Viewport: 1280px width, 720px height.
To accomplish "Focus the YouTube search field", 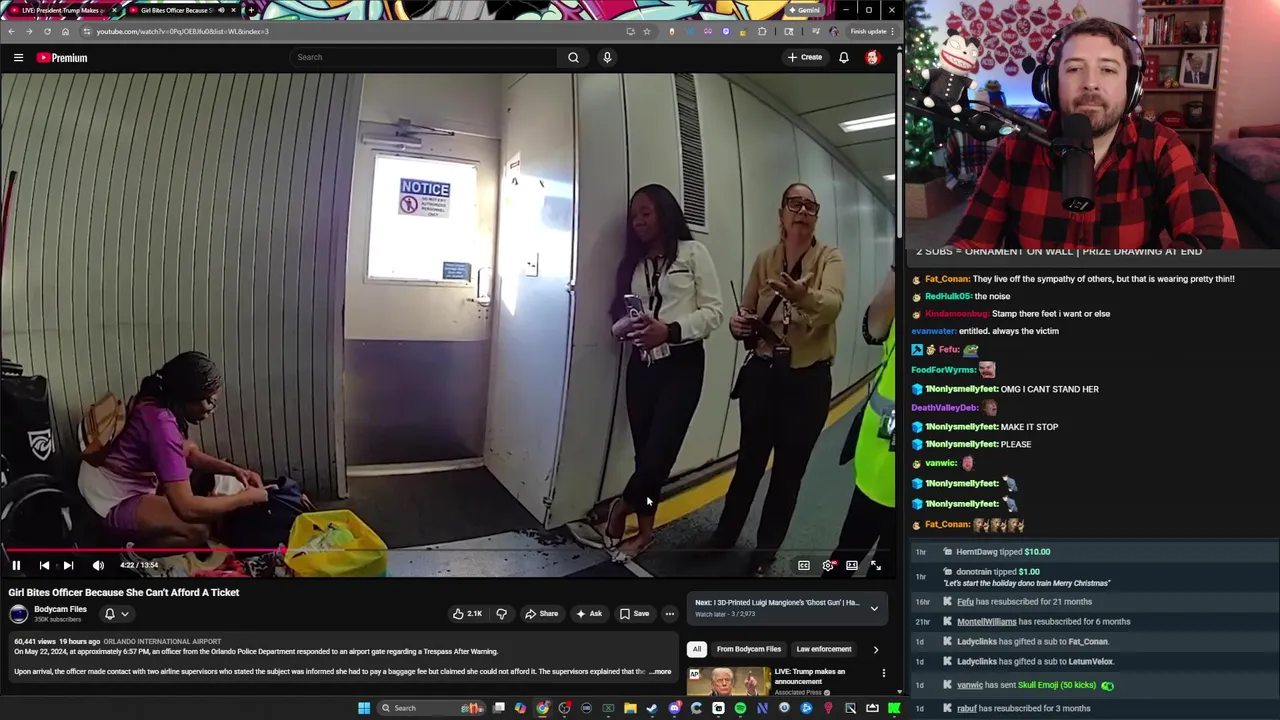I will tap(424, 57).
